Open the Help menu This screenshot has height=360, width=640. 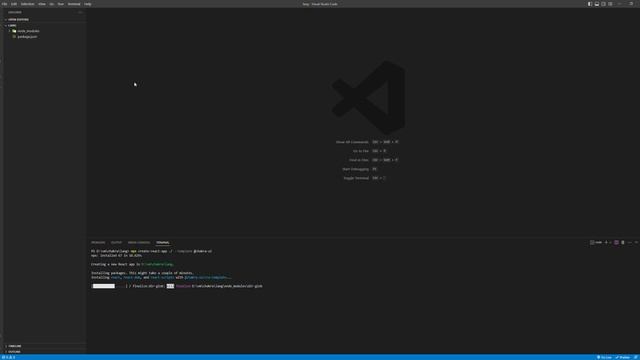(x=88, y=4)
